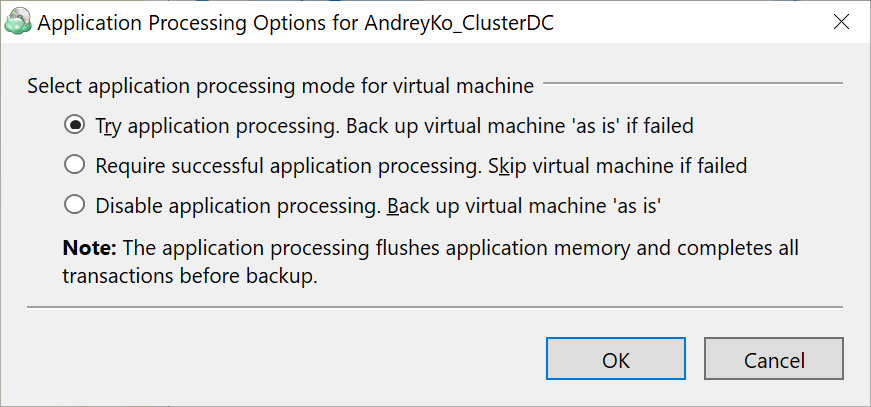871x407 pixels.
Task: Choose the 'Require successful application processing' radio button
Action: click(x=74, y=165)
